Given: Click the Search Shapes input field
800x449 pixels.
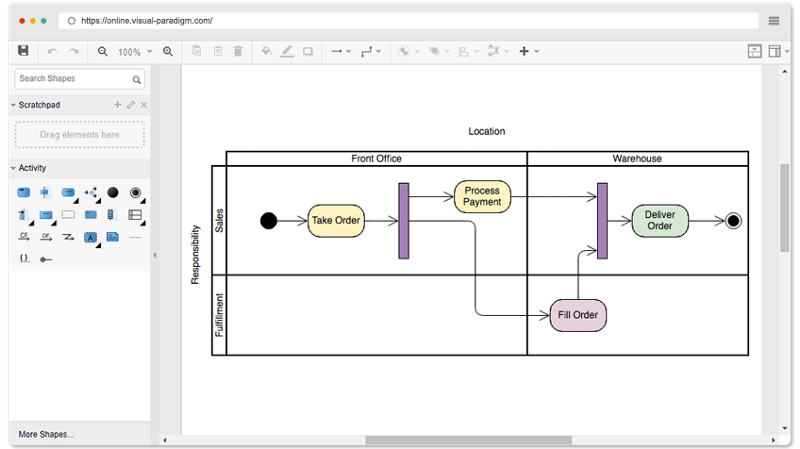Looking at the screenshot, I should point(72,79).
